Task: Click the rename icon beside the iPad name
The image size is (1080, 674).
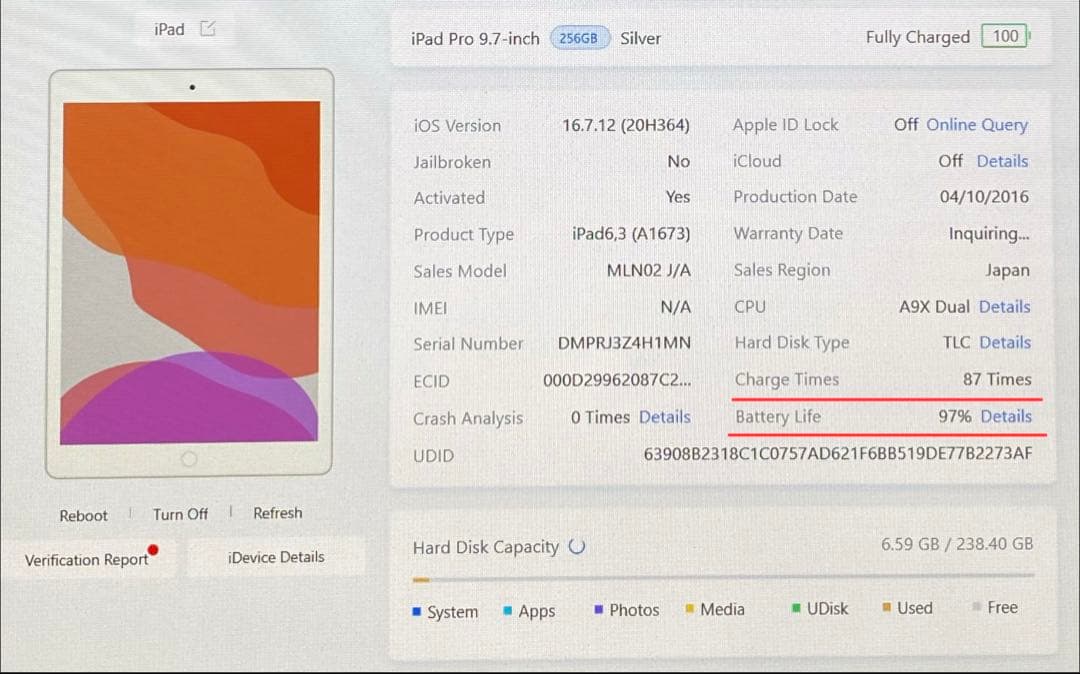Action: 207,28
